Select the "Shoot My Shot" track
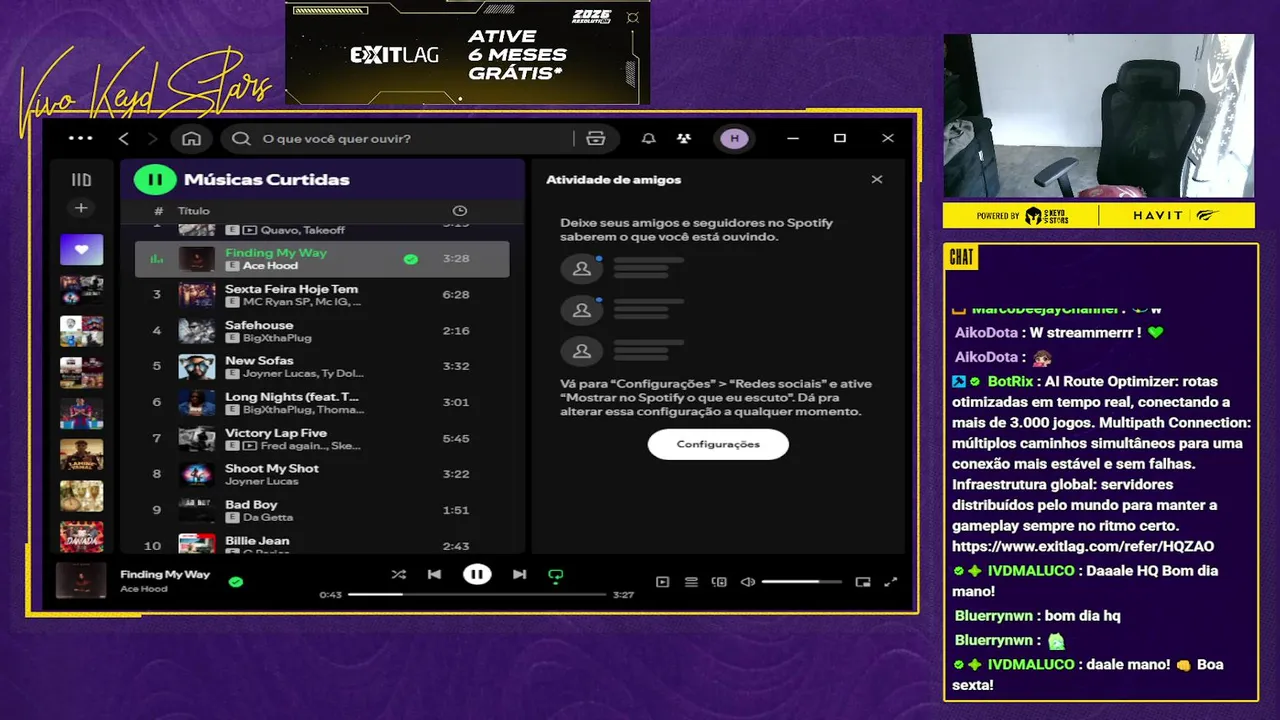The width and height of the screenshot is (1280, 720). (x=322, y=474)
